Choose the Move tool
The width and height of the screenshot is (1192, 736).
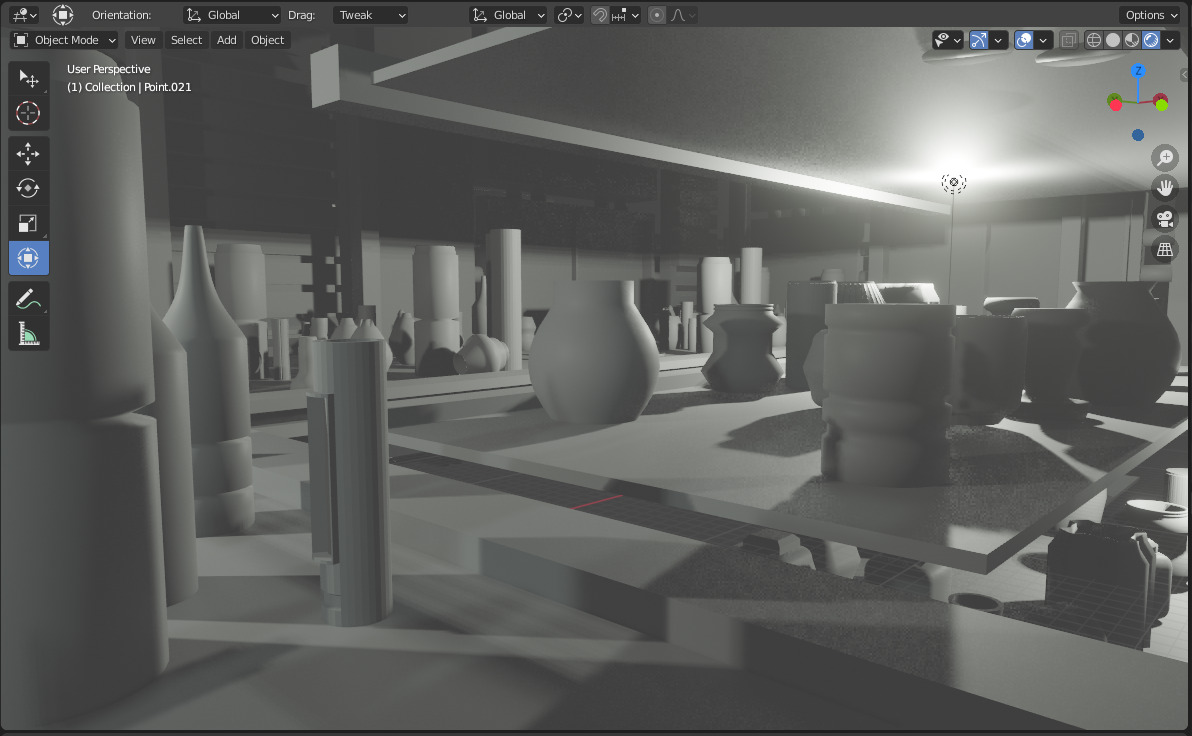29,154
